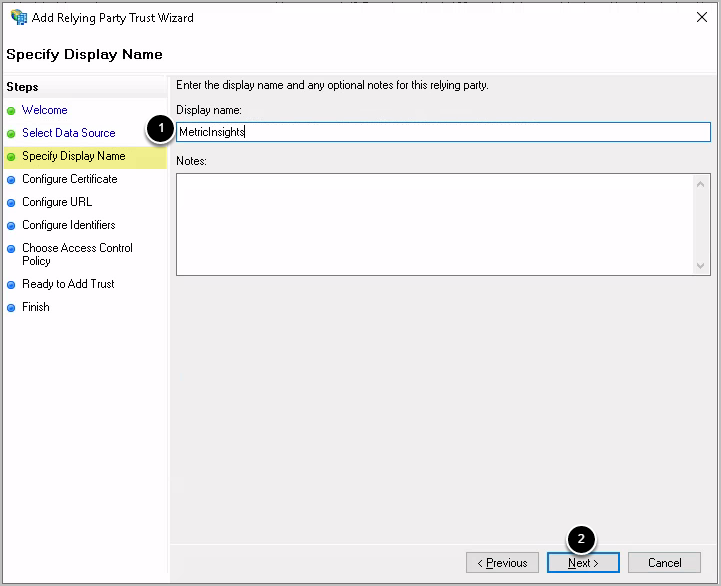Click the green bullet beside Select Data Source
Viewport: 721px width, 586px height.
tap(11, 134)
